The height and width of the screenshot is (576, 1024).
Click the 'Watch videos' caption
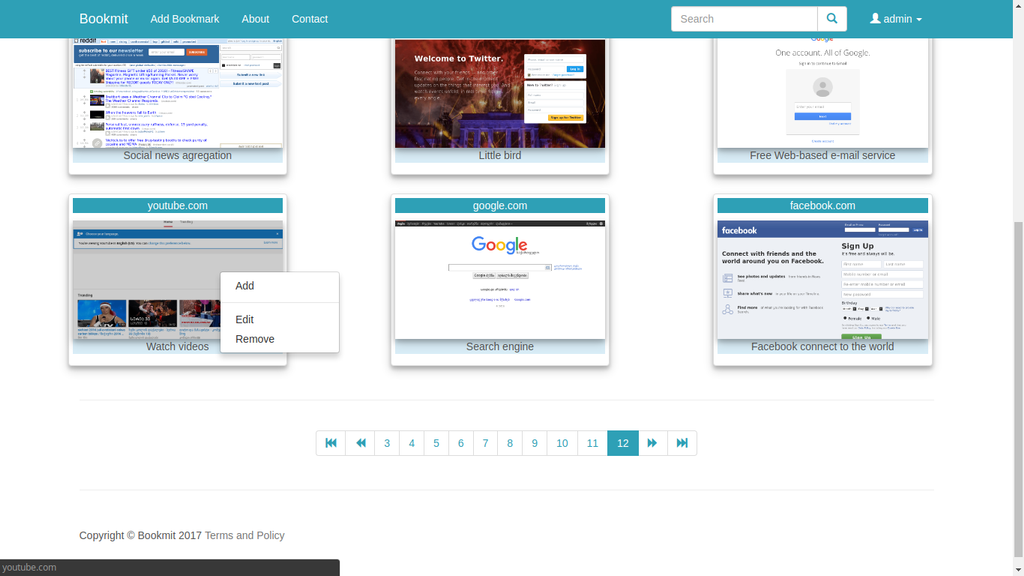(178, 347)
